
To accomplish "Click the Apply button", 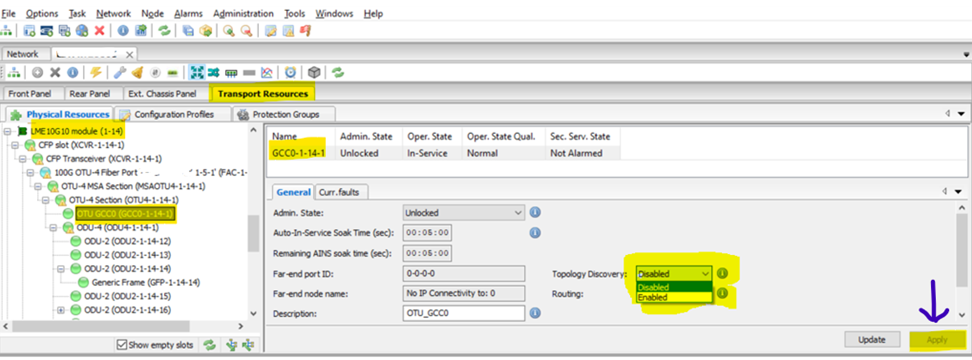I will pos(937,340).
